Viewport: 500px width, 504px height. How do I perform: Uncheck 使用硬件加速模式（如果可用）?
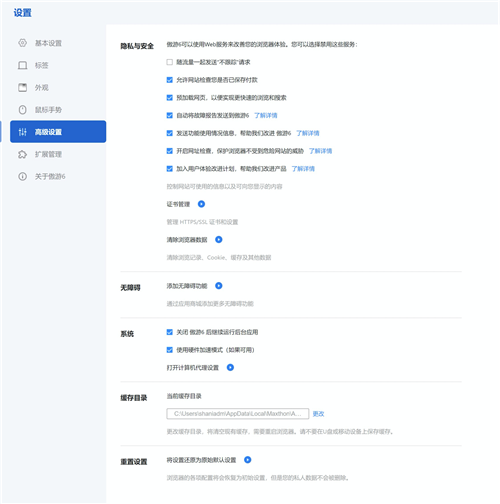pos(170,350)
